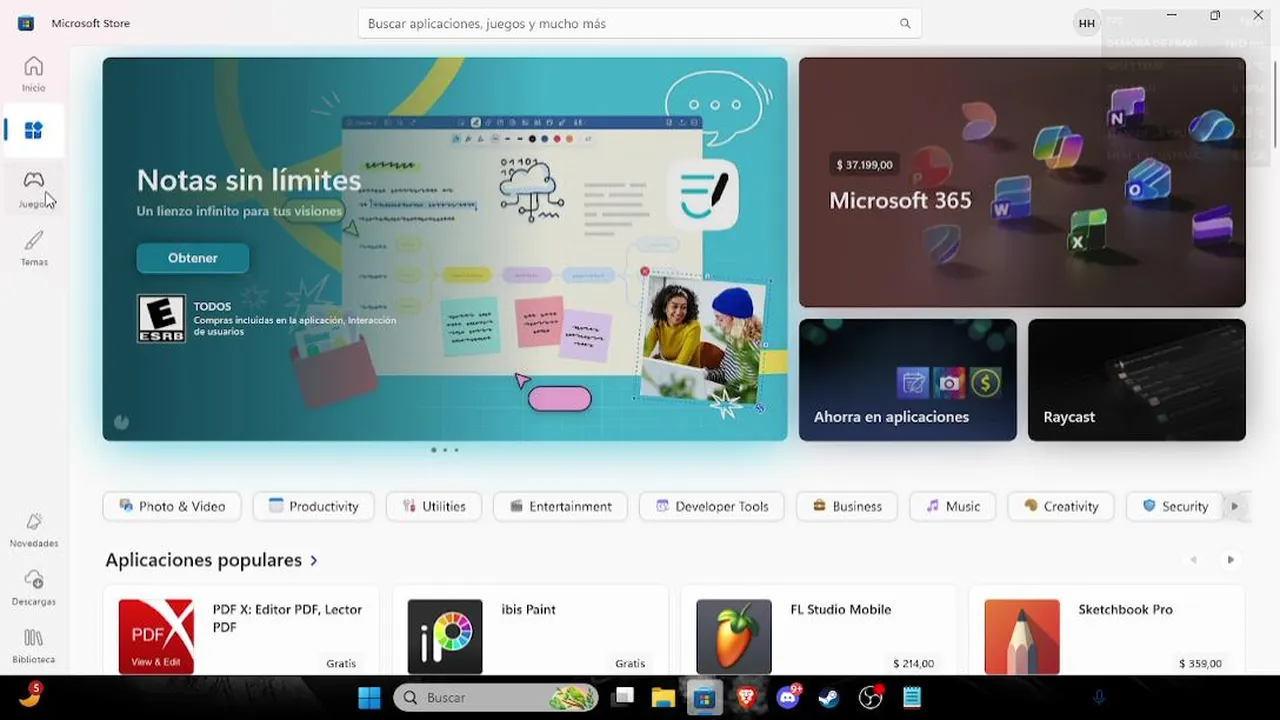Click the banner carousel page dots
The image size is (1280, 720).
click(445, 450)
